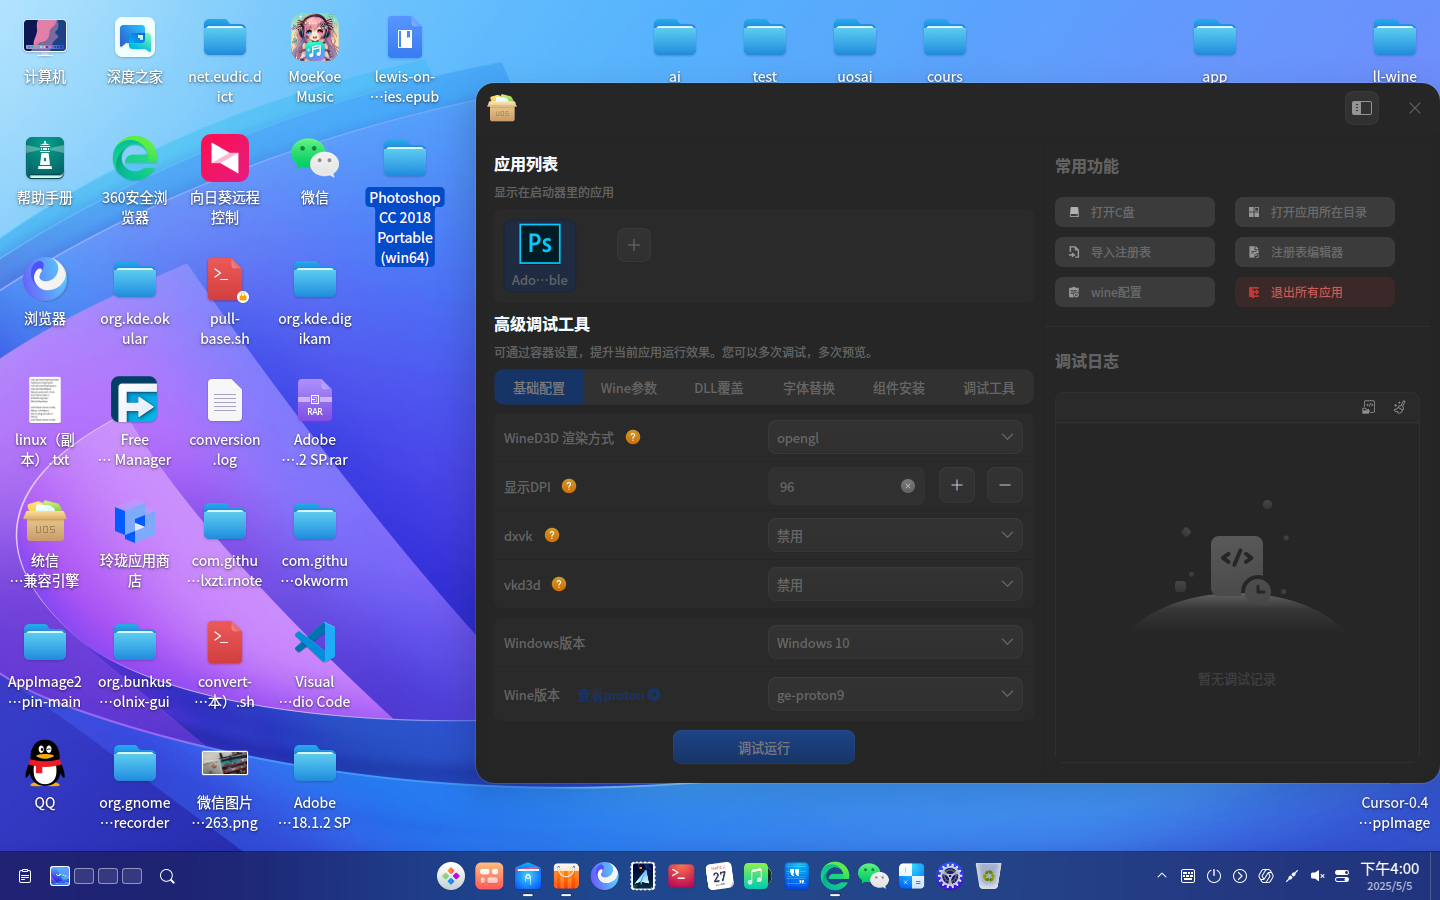Open Visual Studio Code desktop icon
This screenshot has height=900, width=1440.
pyautogui.click(x=315, y=665)
